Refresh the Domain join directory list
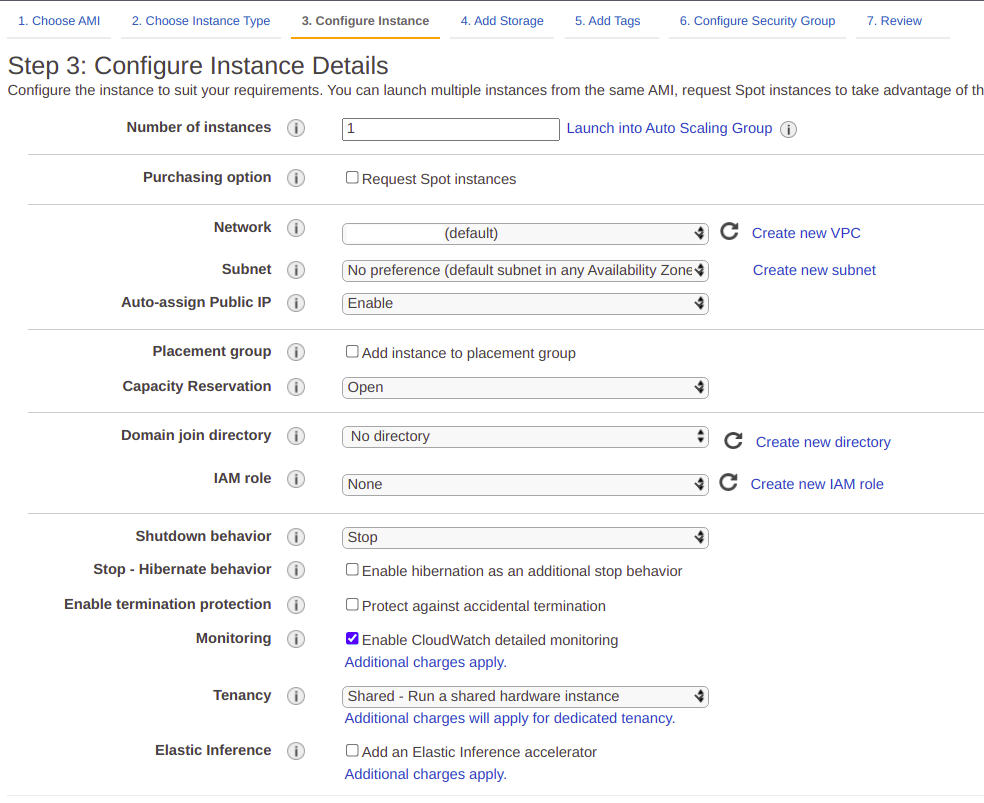984x803 pixels. pyautogui.click(x=733, y=441)
